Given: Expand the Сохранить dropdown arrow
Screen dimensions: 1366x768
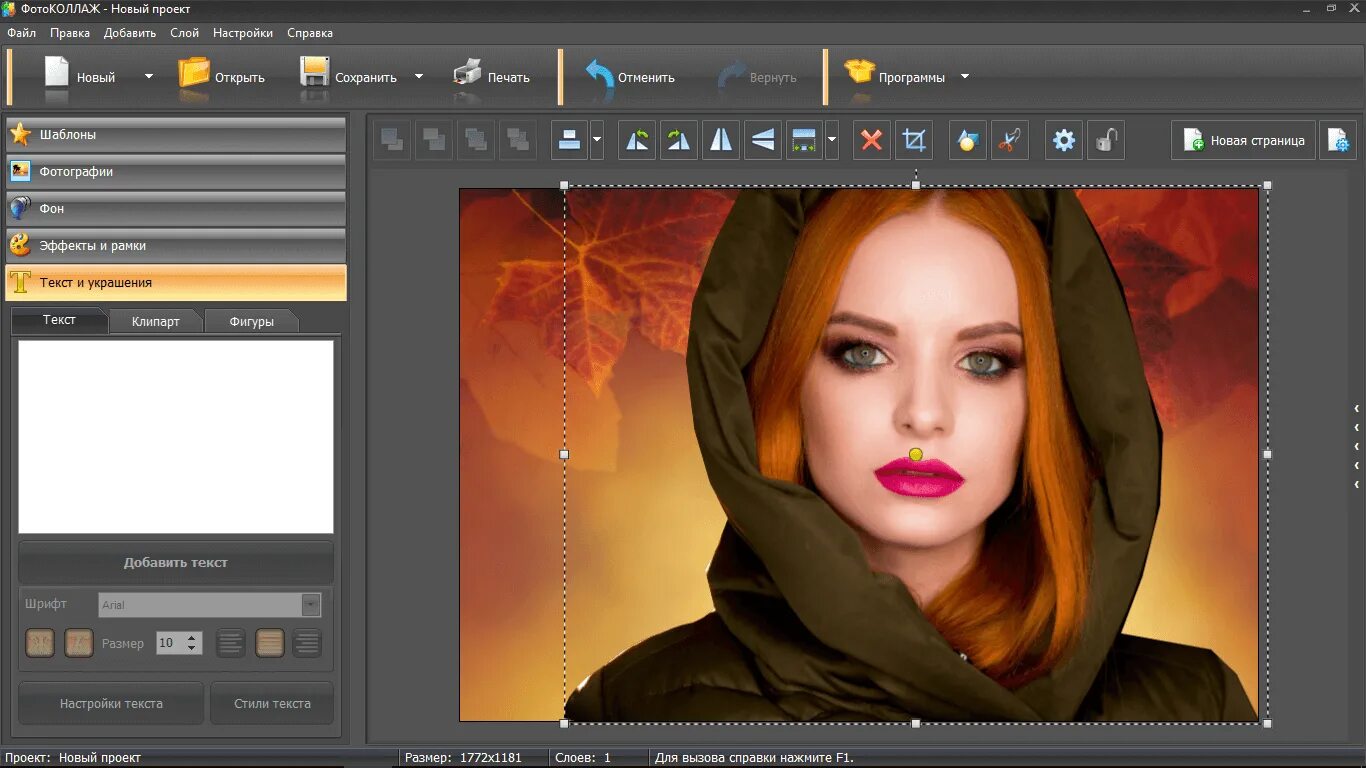Looking at the screenshot, I should tap(419, 77).
